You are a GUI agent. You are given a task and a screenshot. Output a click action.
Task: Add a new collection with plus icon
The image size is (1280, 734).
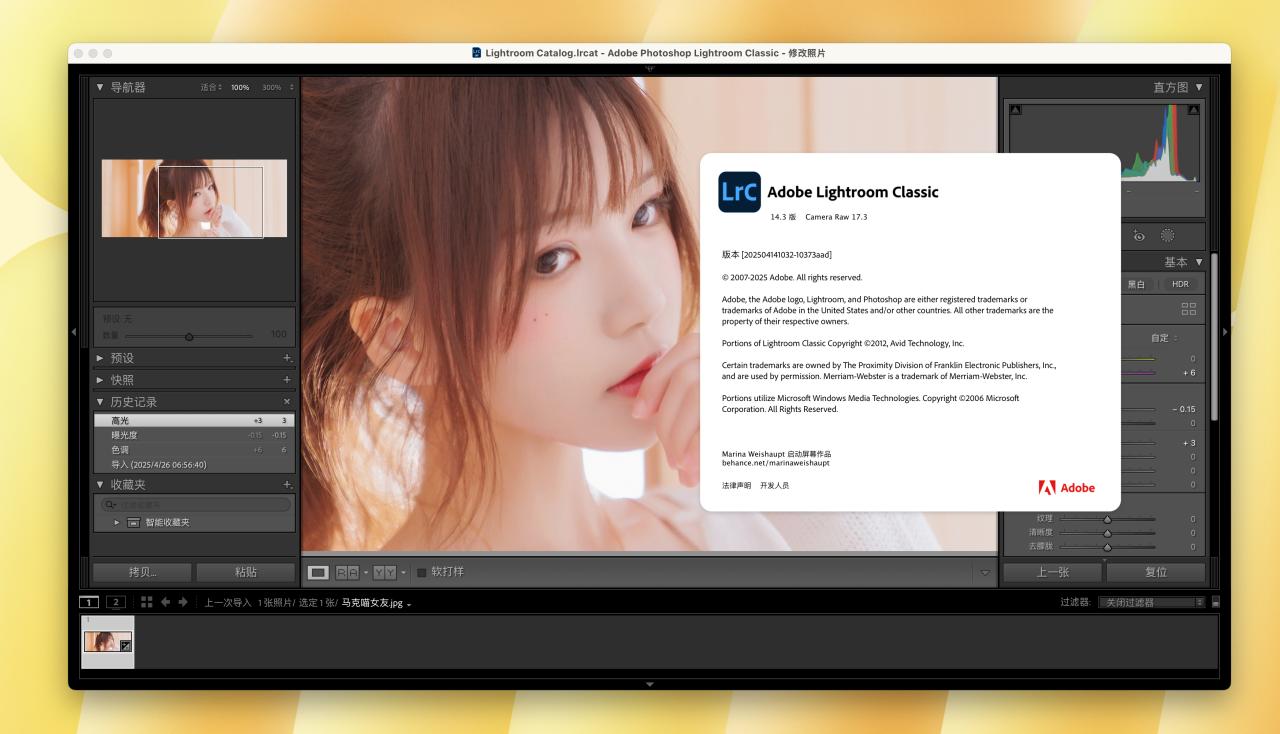(287, 484)
